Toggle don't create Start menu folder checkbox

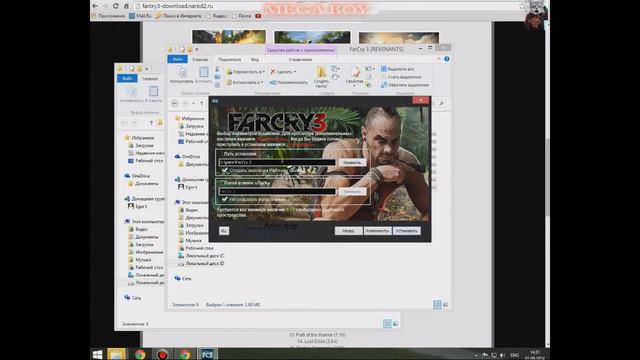click(225, 199)
